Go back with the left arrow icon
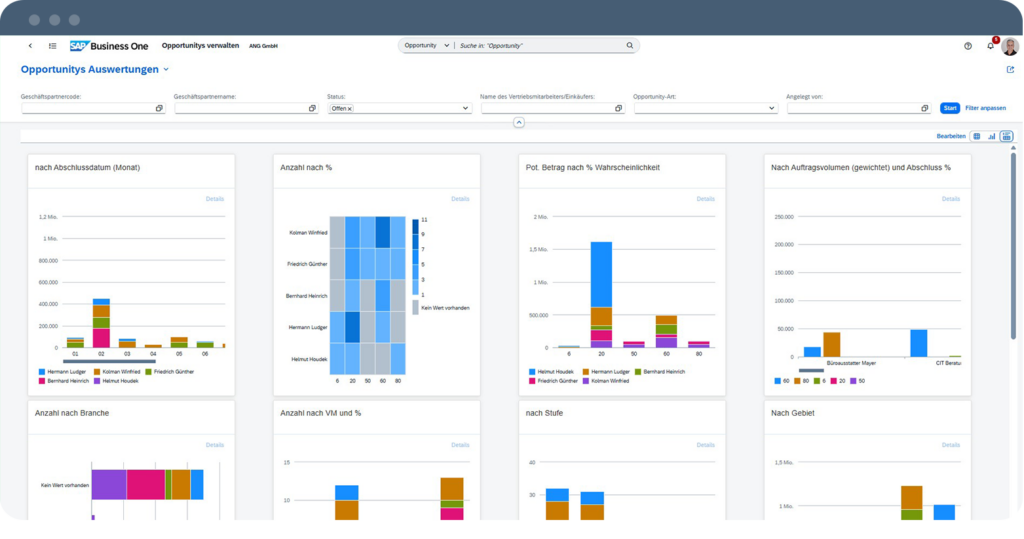Screen dimensions: 1024x539 (x=30, y=46)
